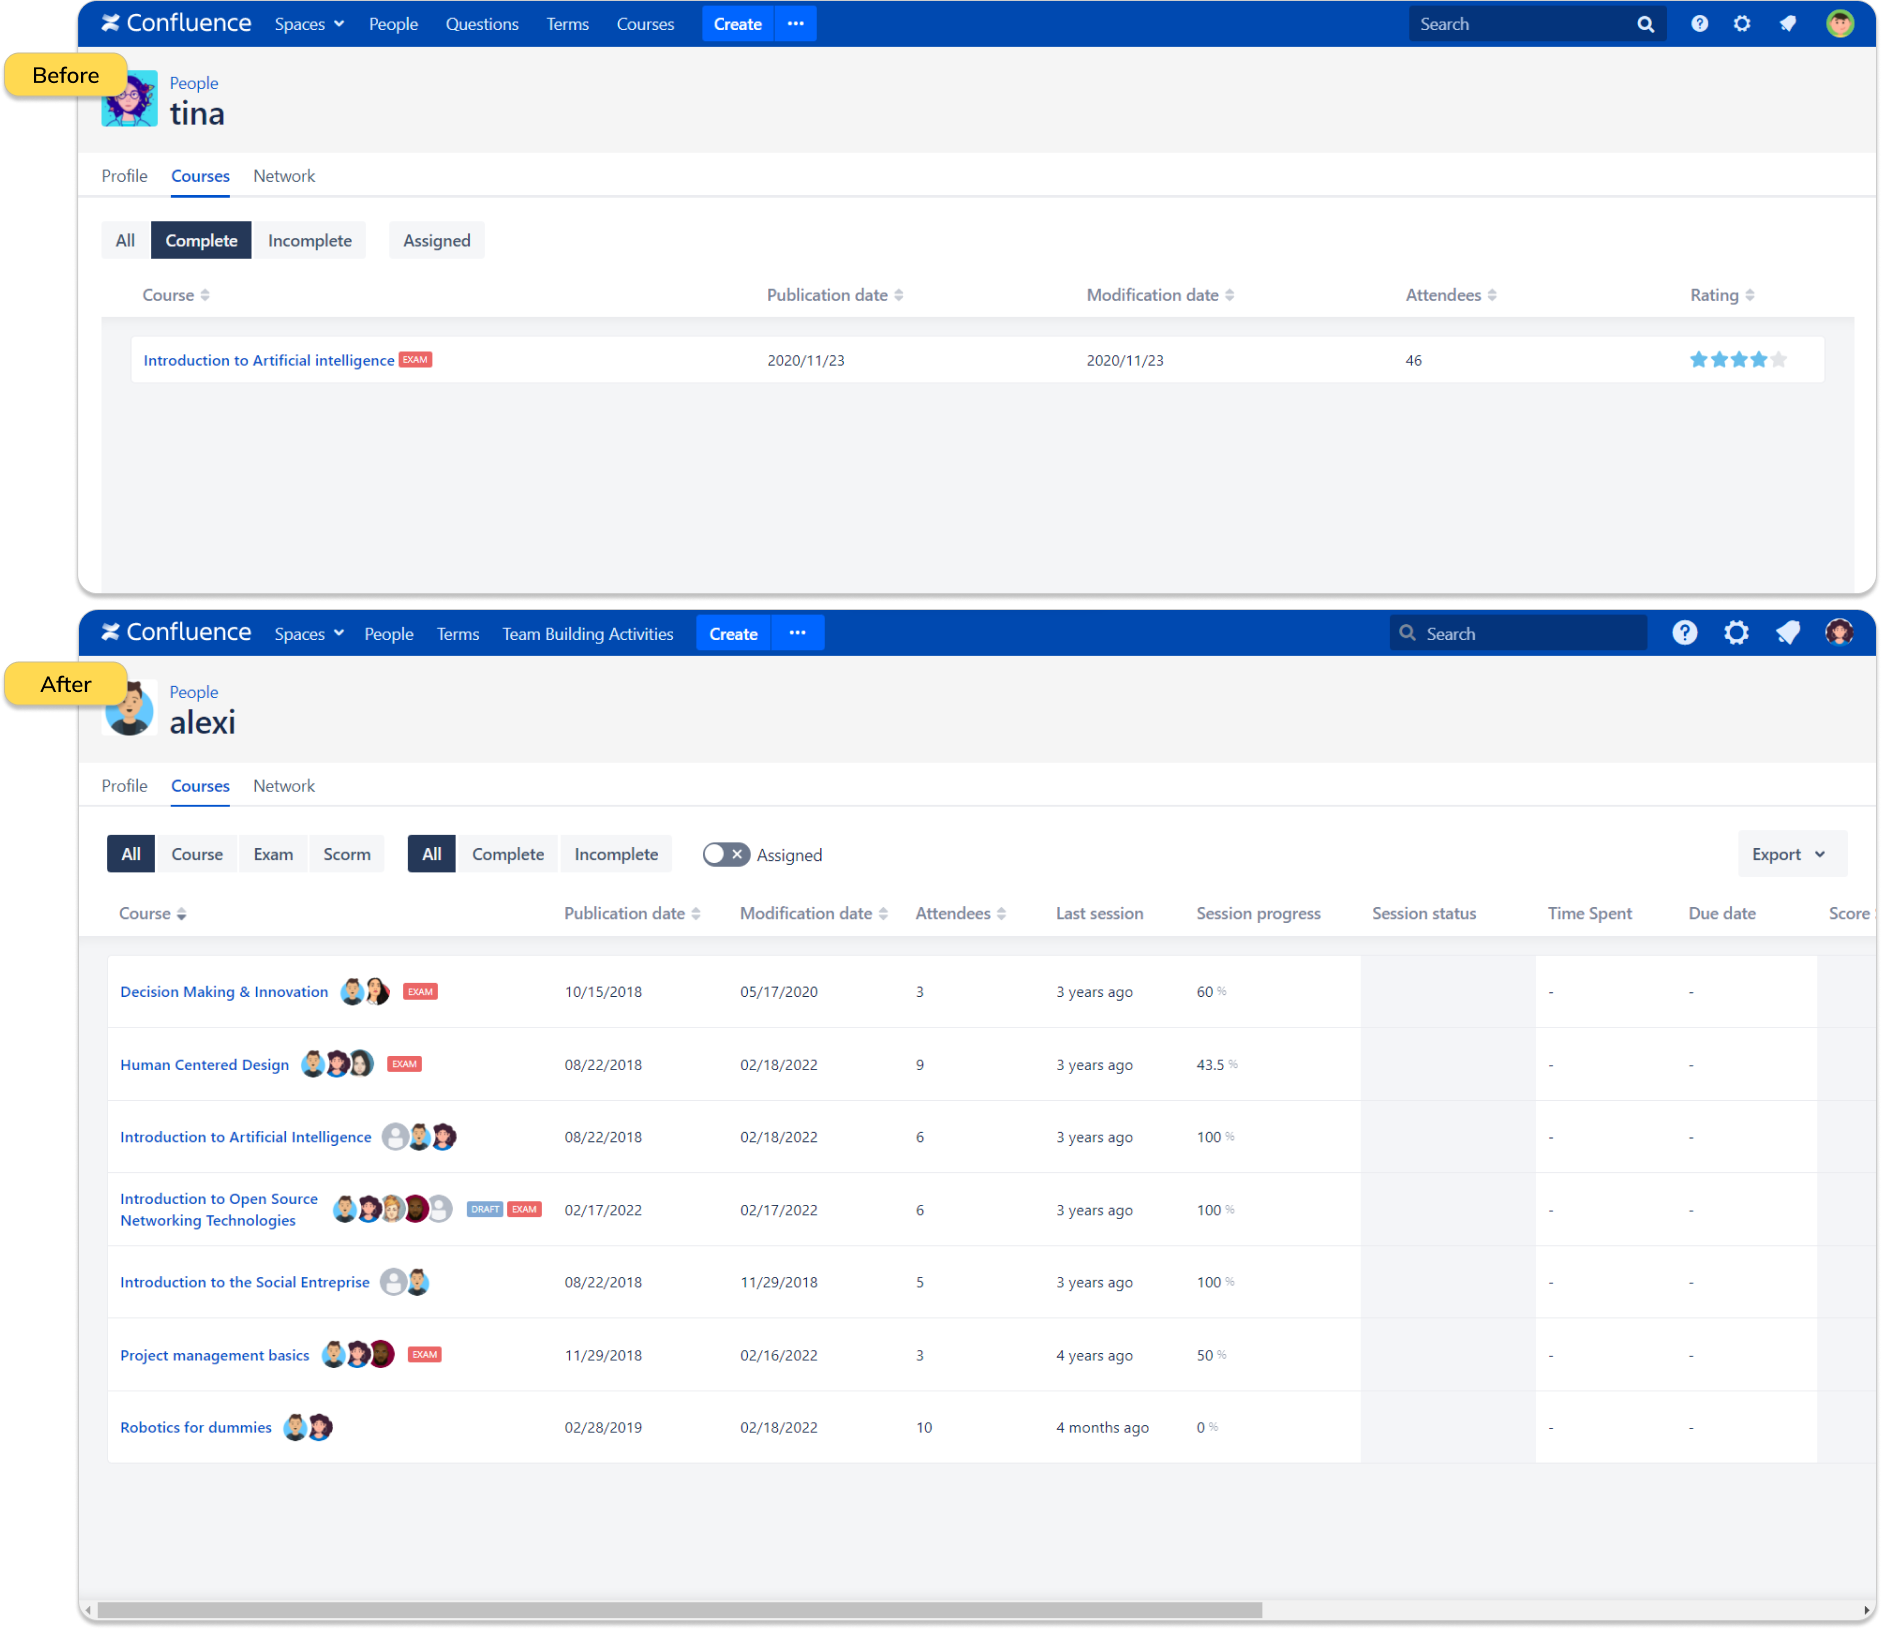Click the star rating for Introduction to Artificial intelligence
Image resolution: width=1882 pixels, height=1629 pixels.
point(1737,360)
